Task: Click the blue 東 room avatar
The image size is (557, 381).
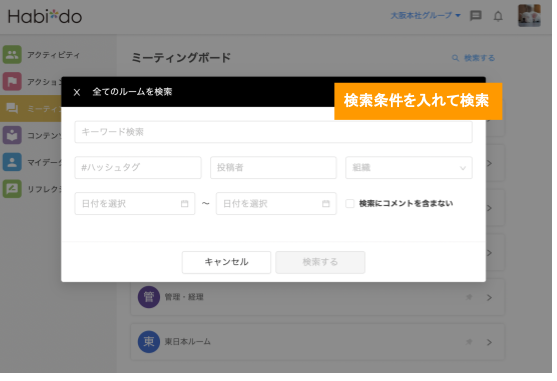Action: point(148,342)
